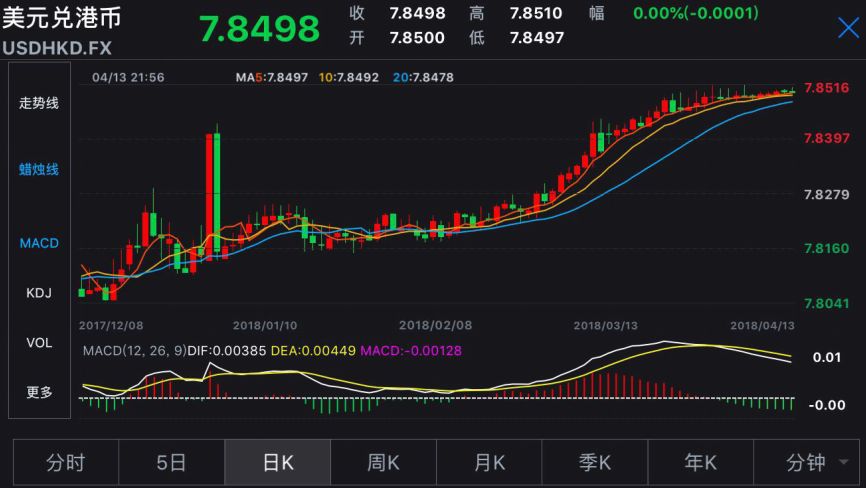This screenshot has width=866, height=488.
Task: Show the MACD indicator
Action: click(x=39, y=243)
